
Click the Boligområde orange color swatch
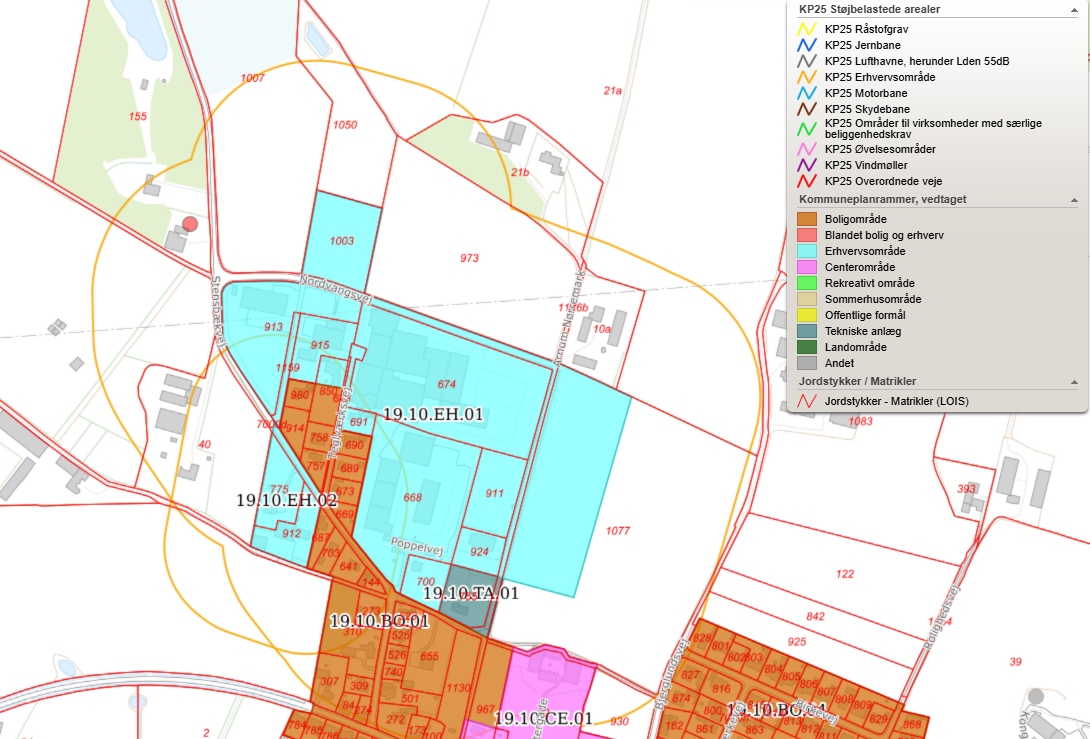[807, 219]
